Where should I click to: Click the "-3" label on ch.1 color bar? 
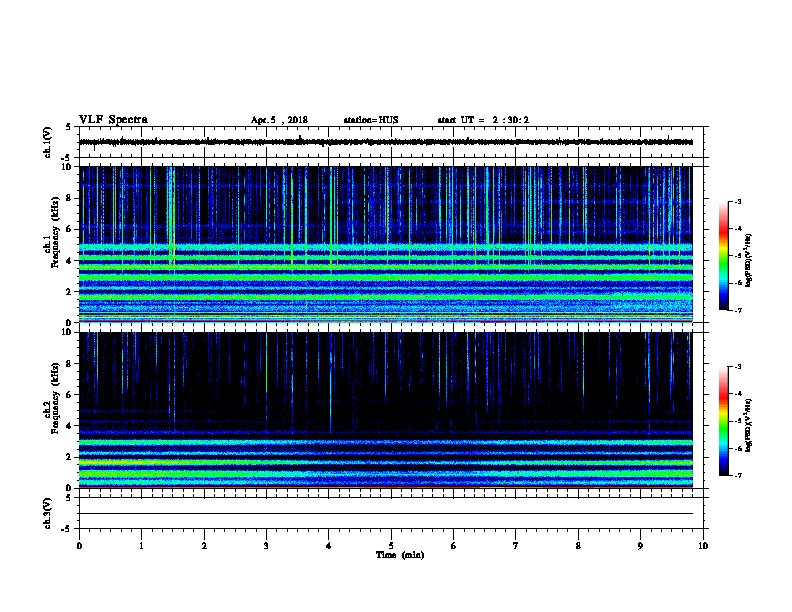tap(737, 201)
